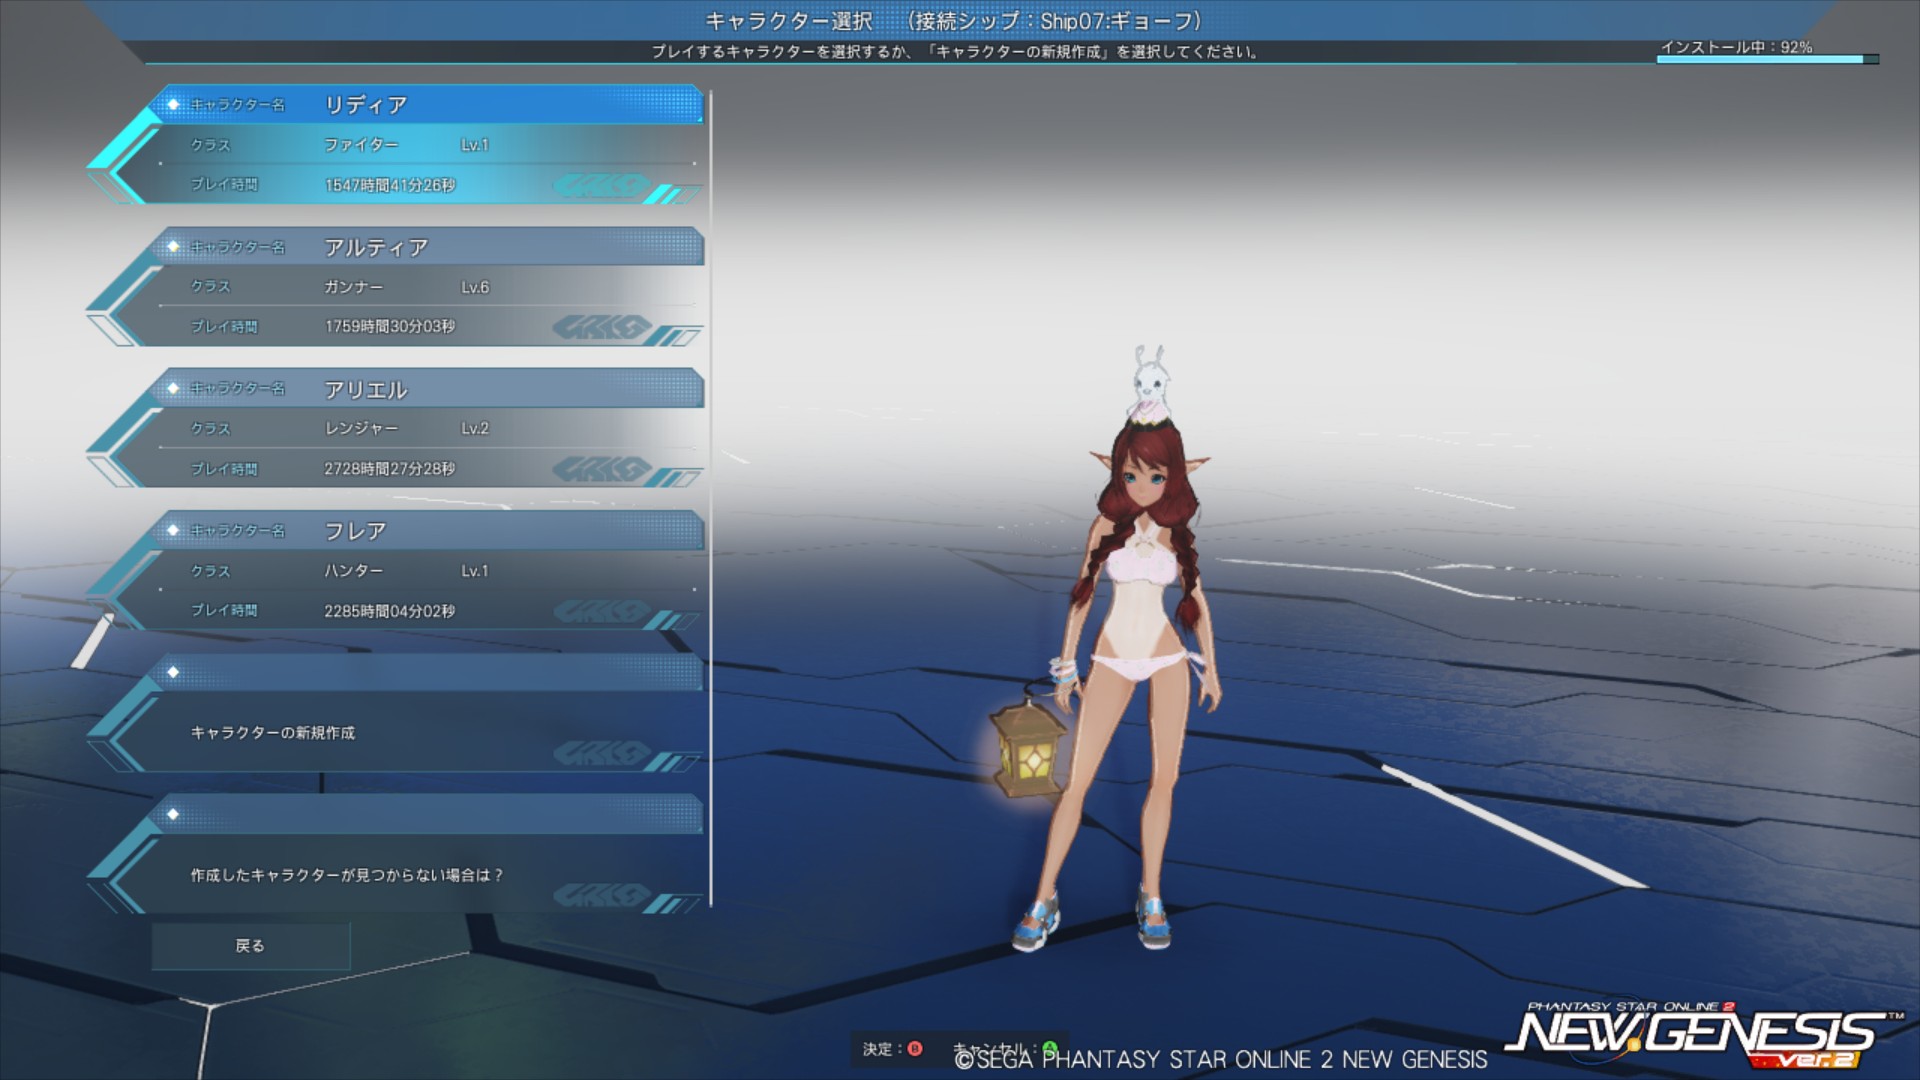Open キャラクターの新規作成 to create a character
1920x1080 pixels.
[400, 733]
